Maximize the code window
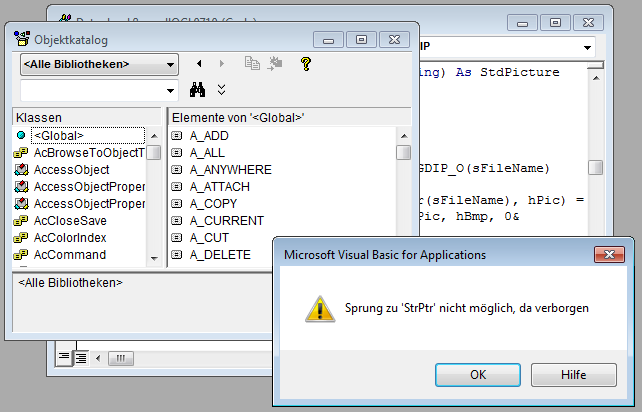The width and height of the screenshot is (642, 412). point(555,23)
